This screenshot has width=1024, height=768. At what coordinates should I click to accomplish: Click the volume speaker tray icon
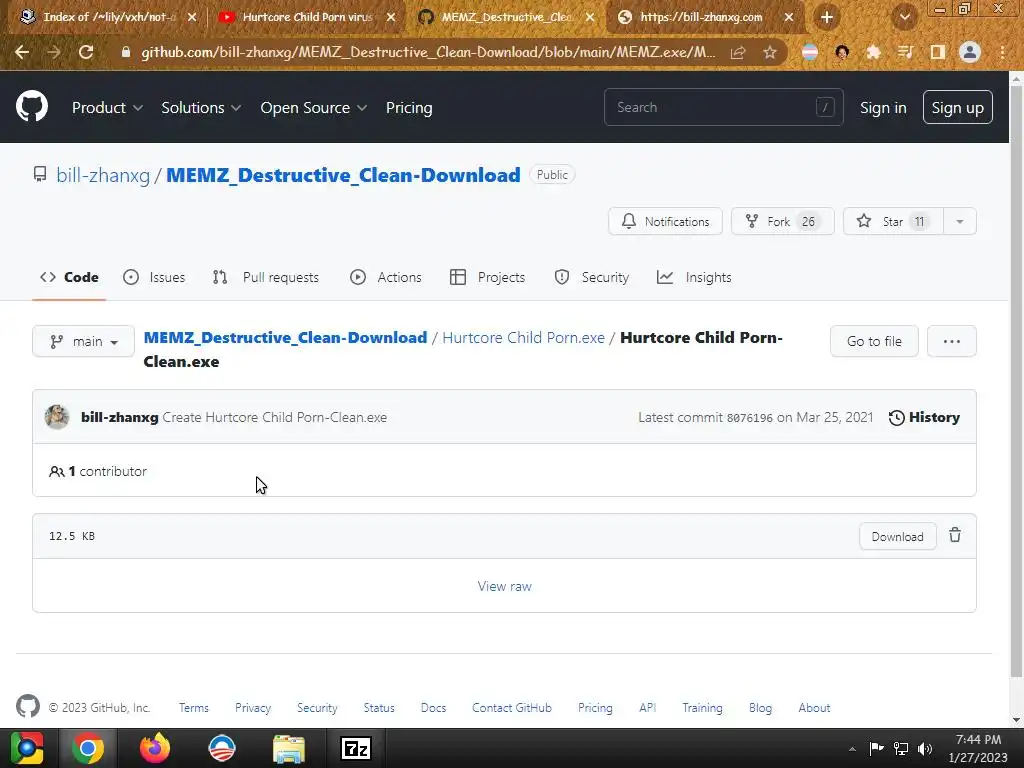925,749
